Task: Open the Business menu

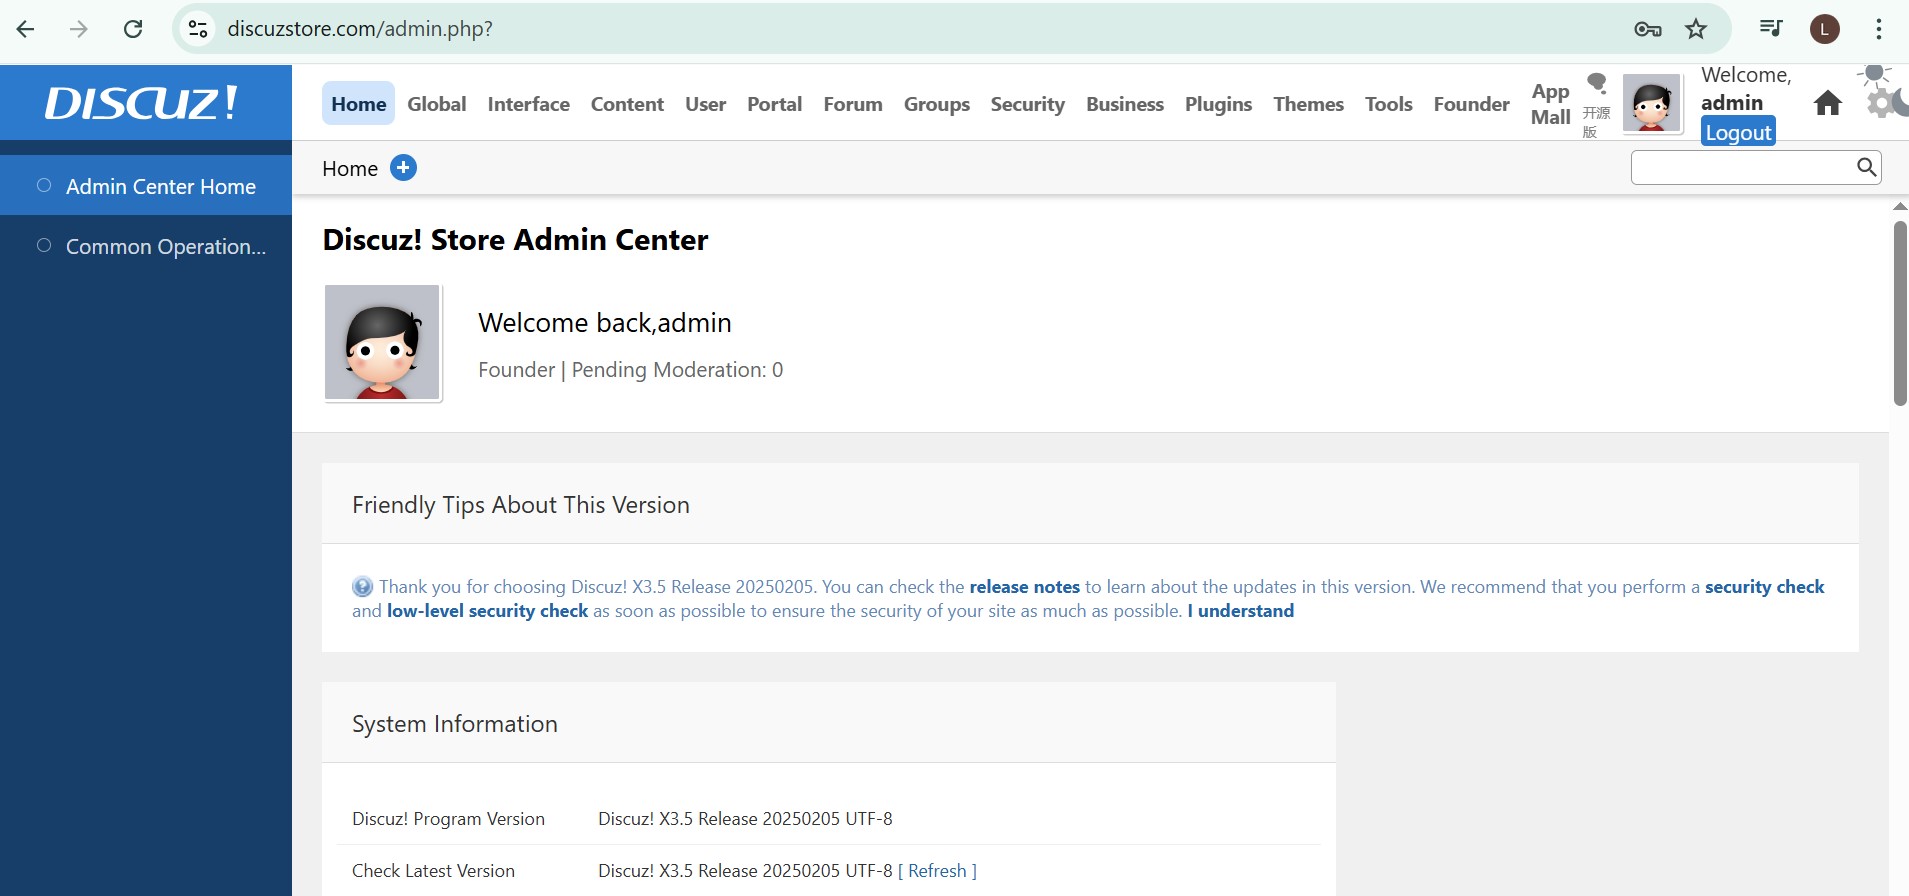Action: point(1125,104)
